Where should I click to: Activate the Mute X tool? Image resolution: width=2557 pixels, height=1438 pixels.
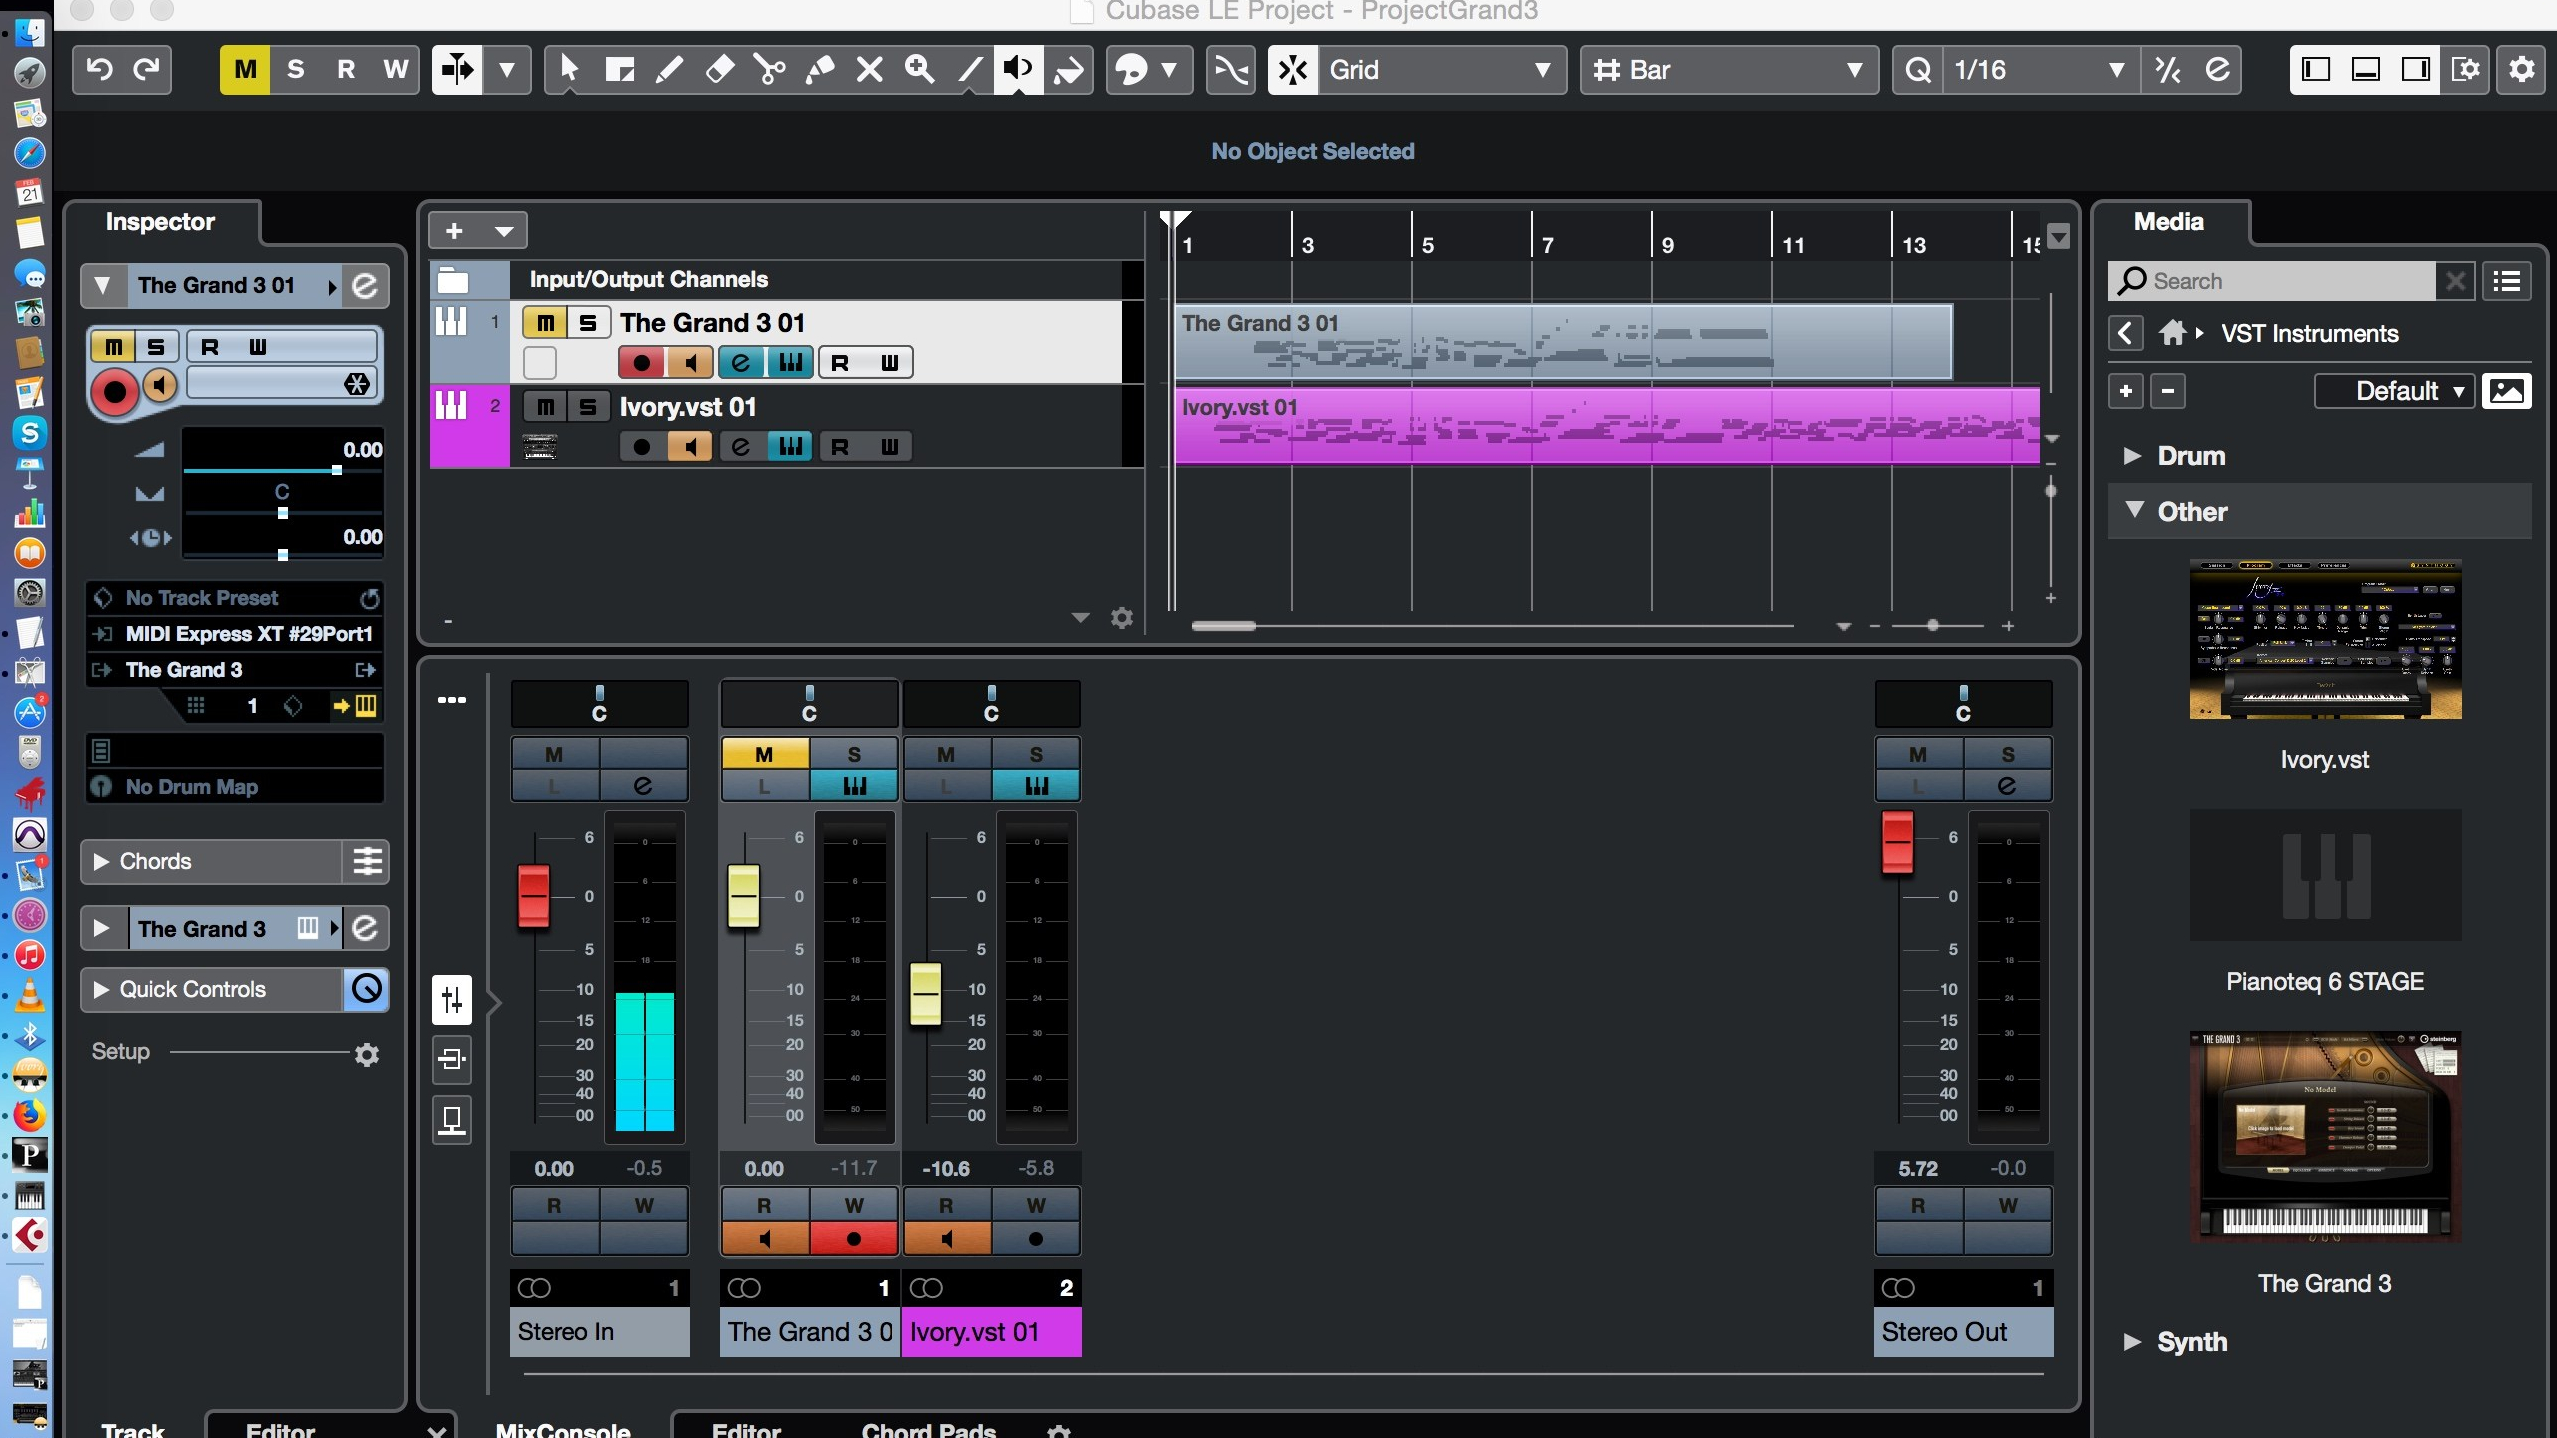tap(869, 69)
